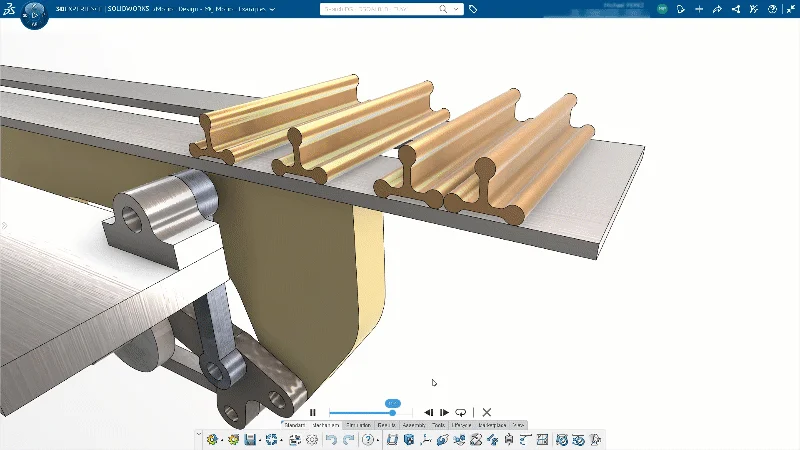Open the help question mark icon
The width and height of the screenshot is (800, 450).
[368, 439]
